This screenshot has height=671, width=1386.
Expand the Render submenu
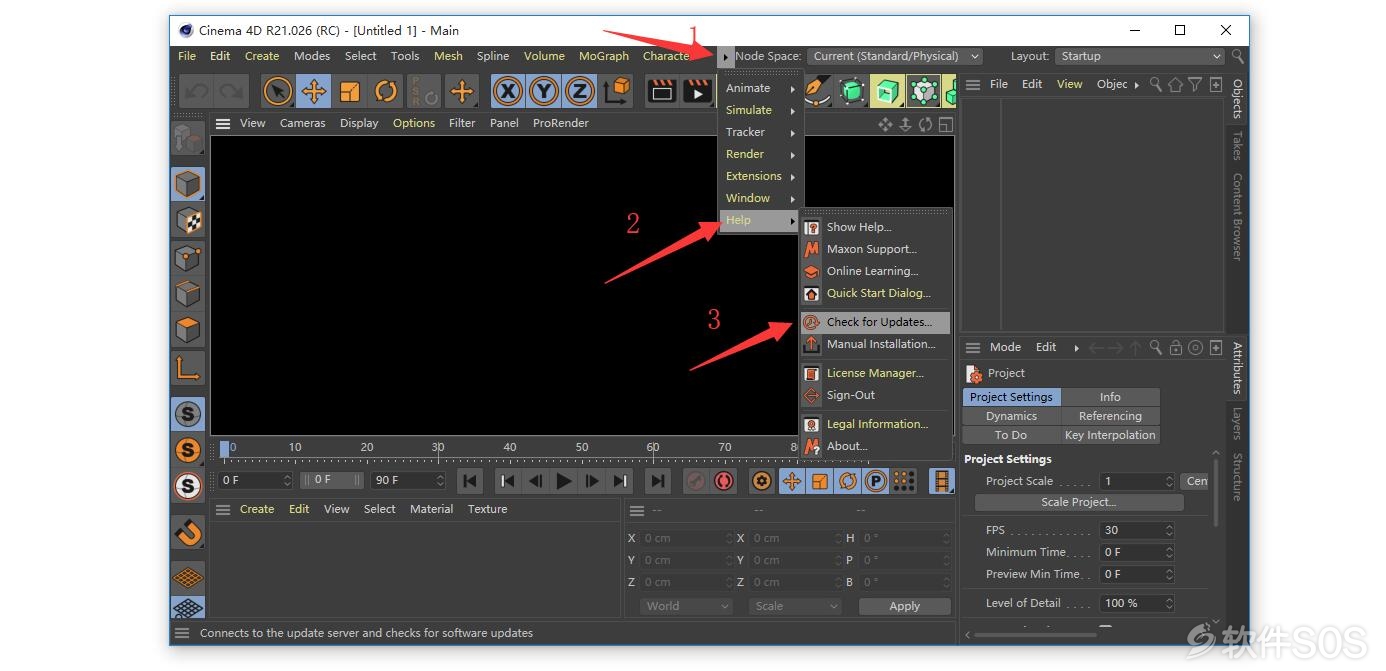[x=761, y=154]
